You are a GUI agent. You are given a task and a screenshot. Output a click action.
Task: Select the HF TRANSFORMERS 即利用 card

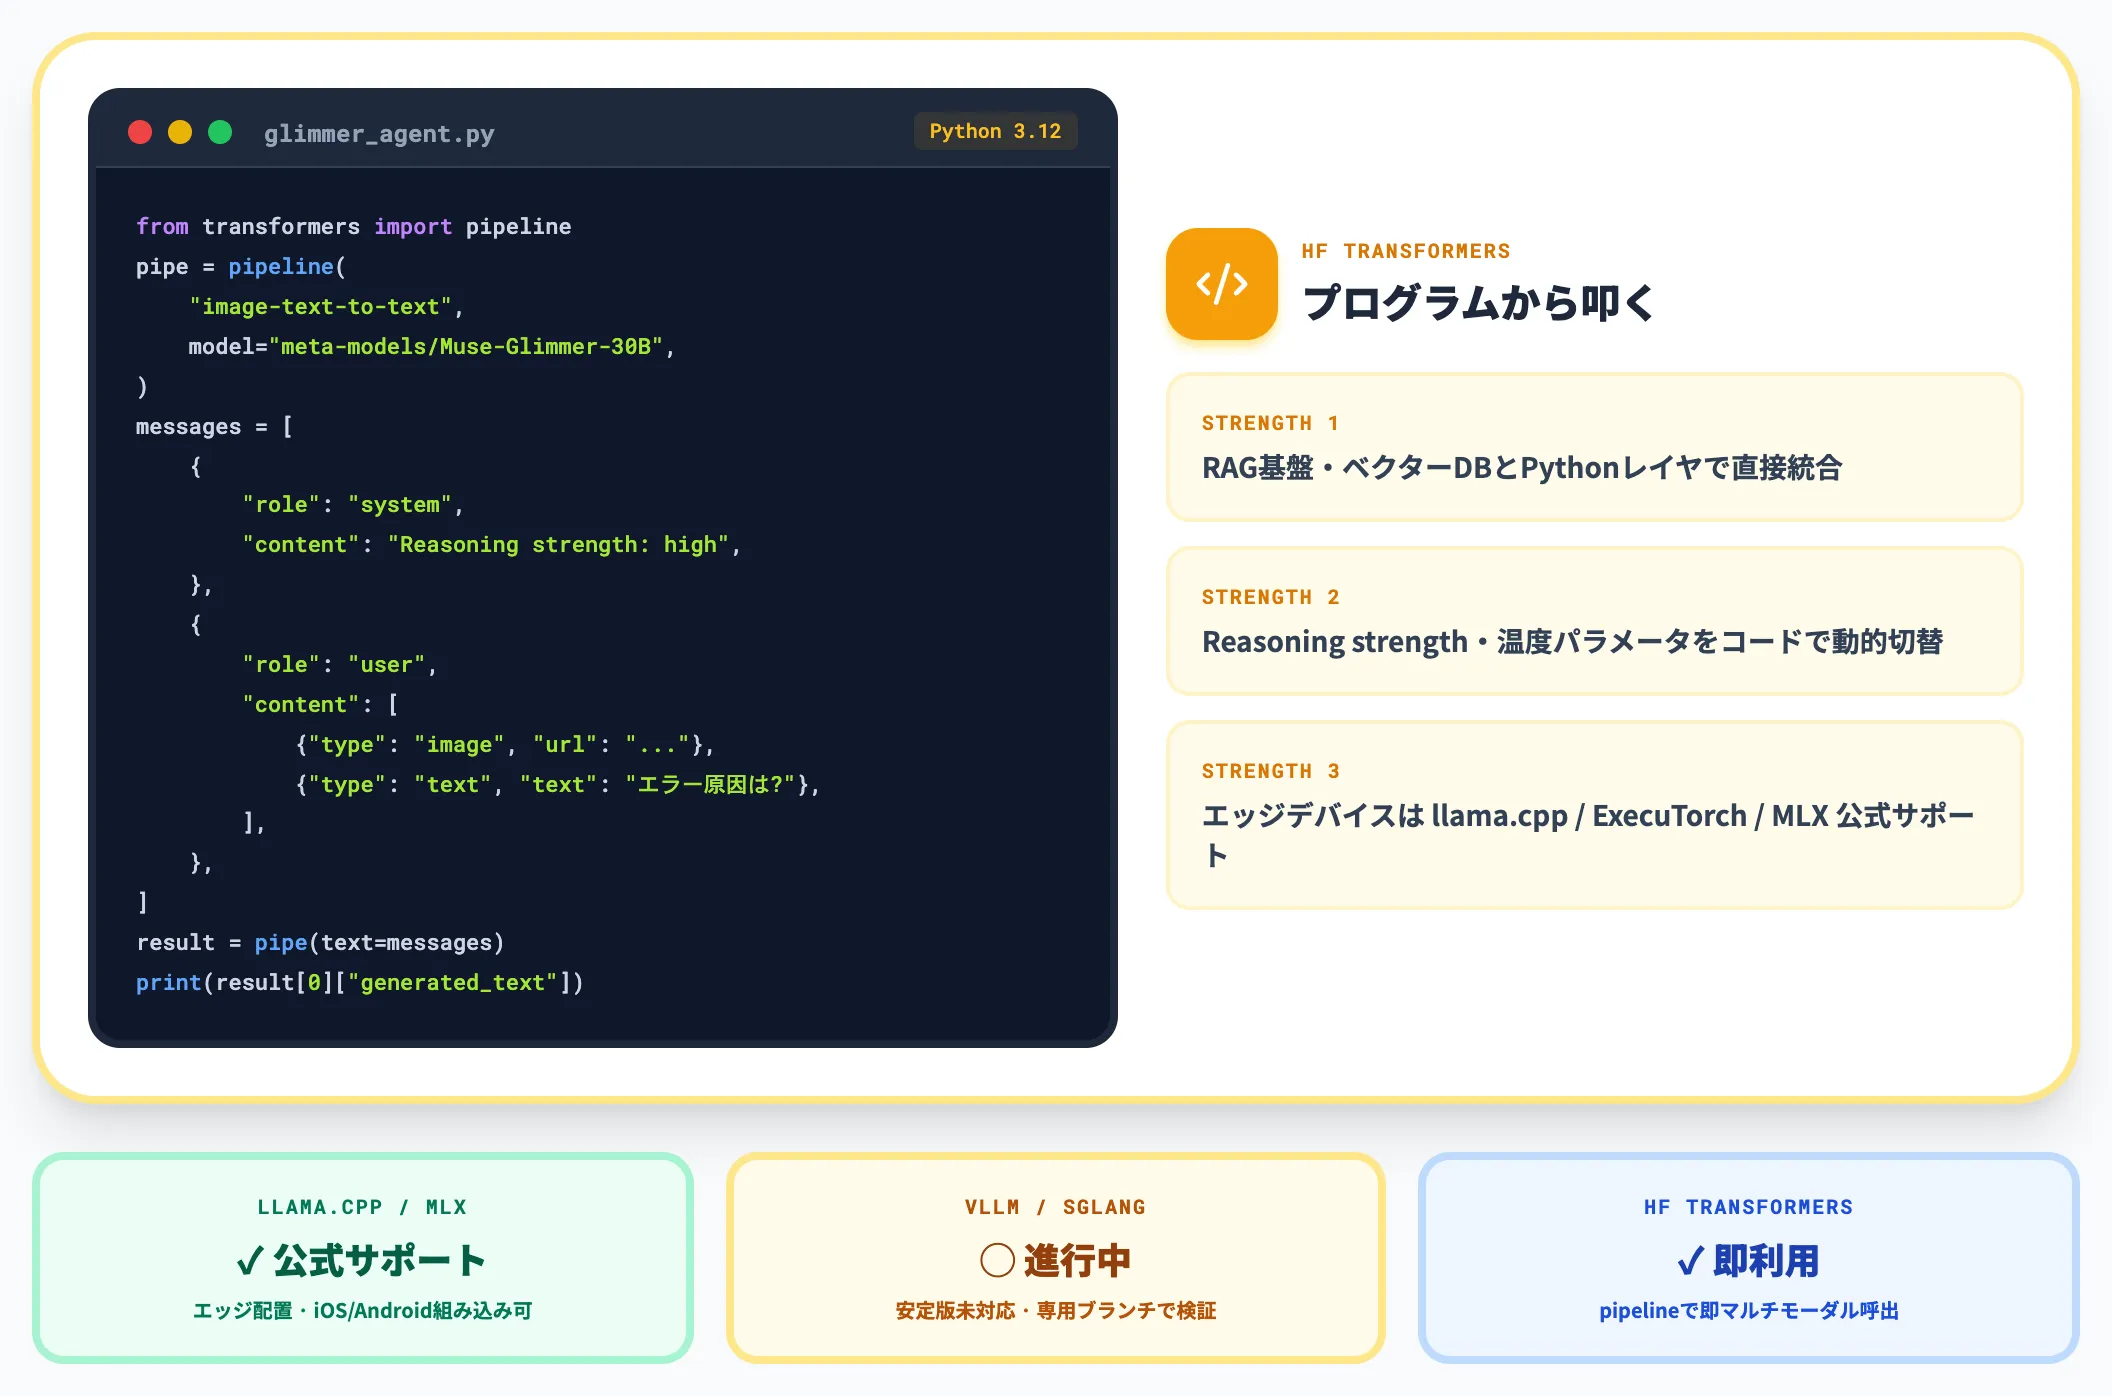click(x=1749, y=1258)
